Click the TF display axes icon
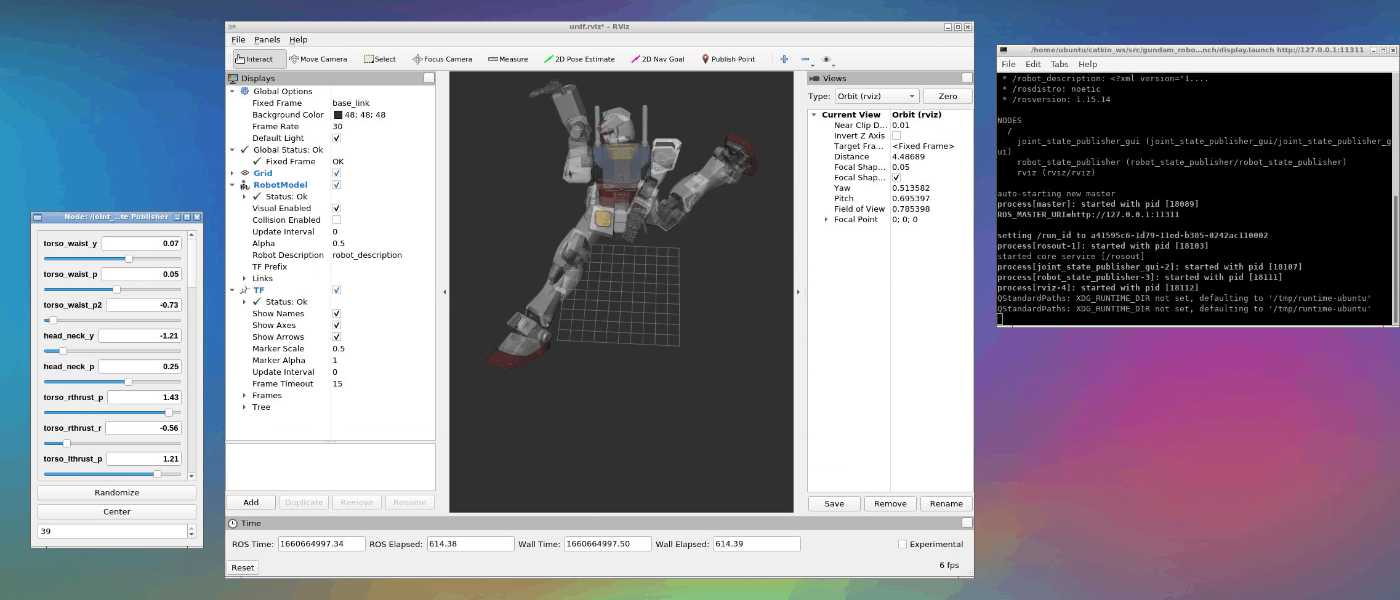 (x=245, y=290)
